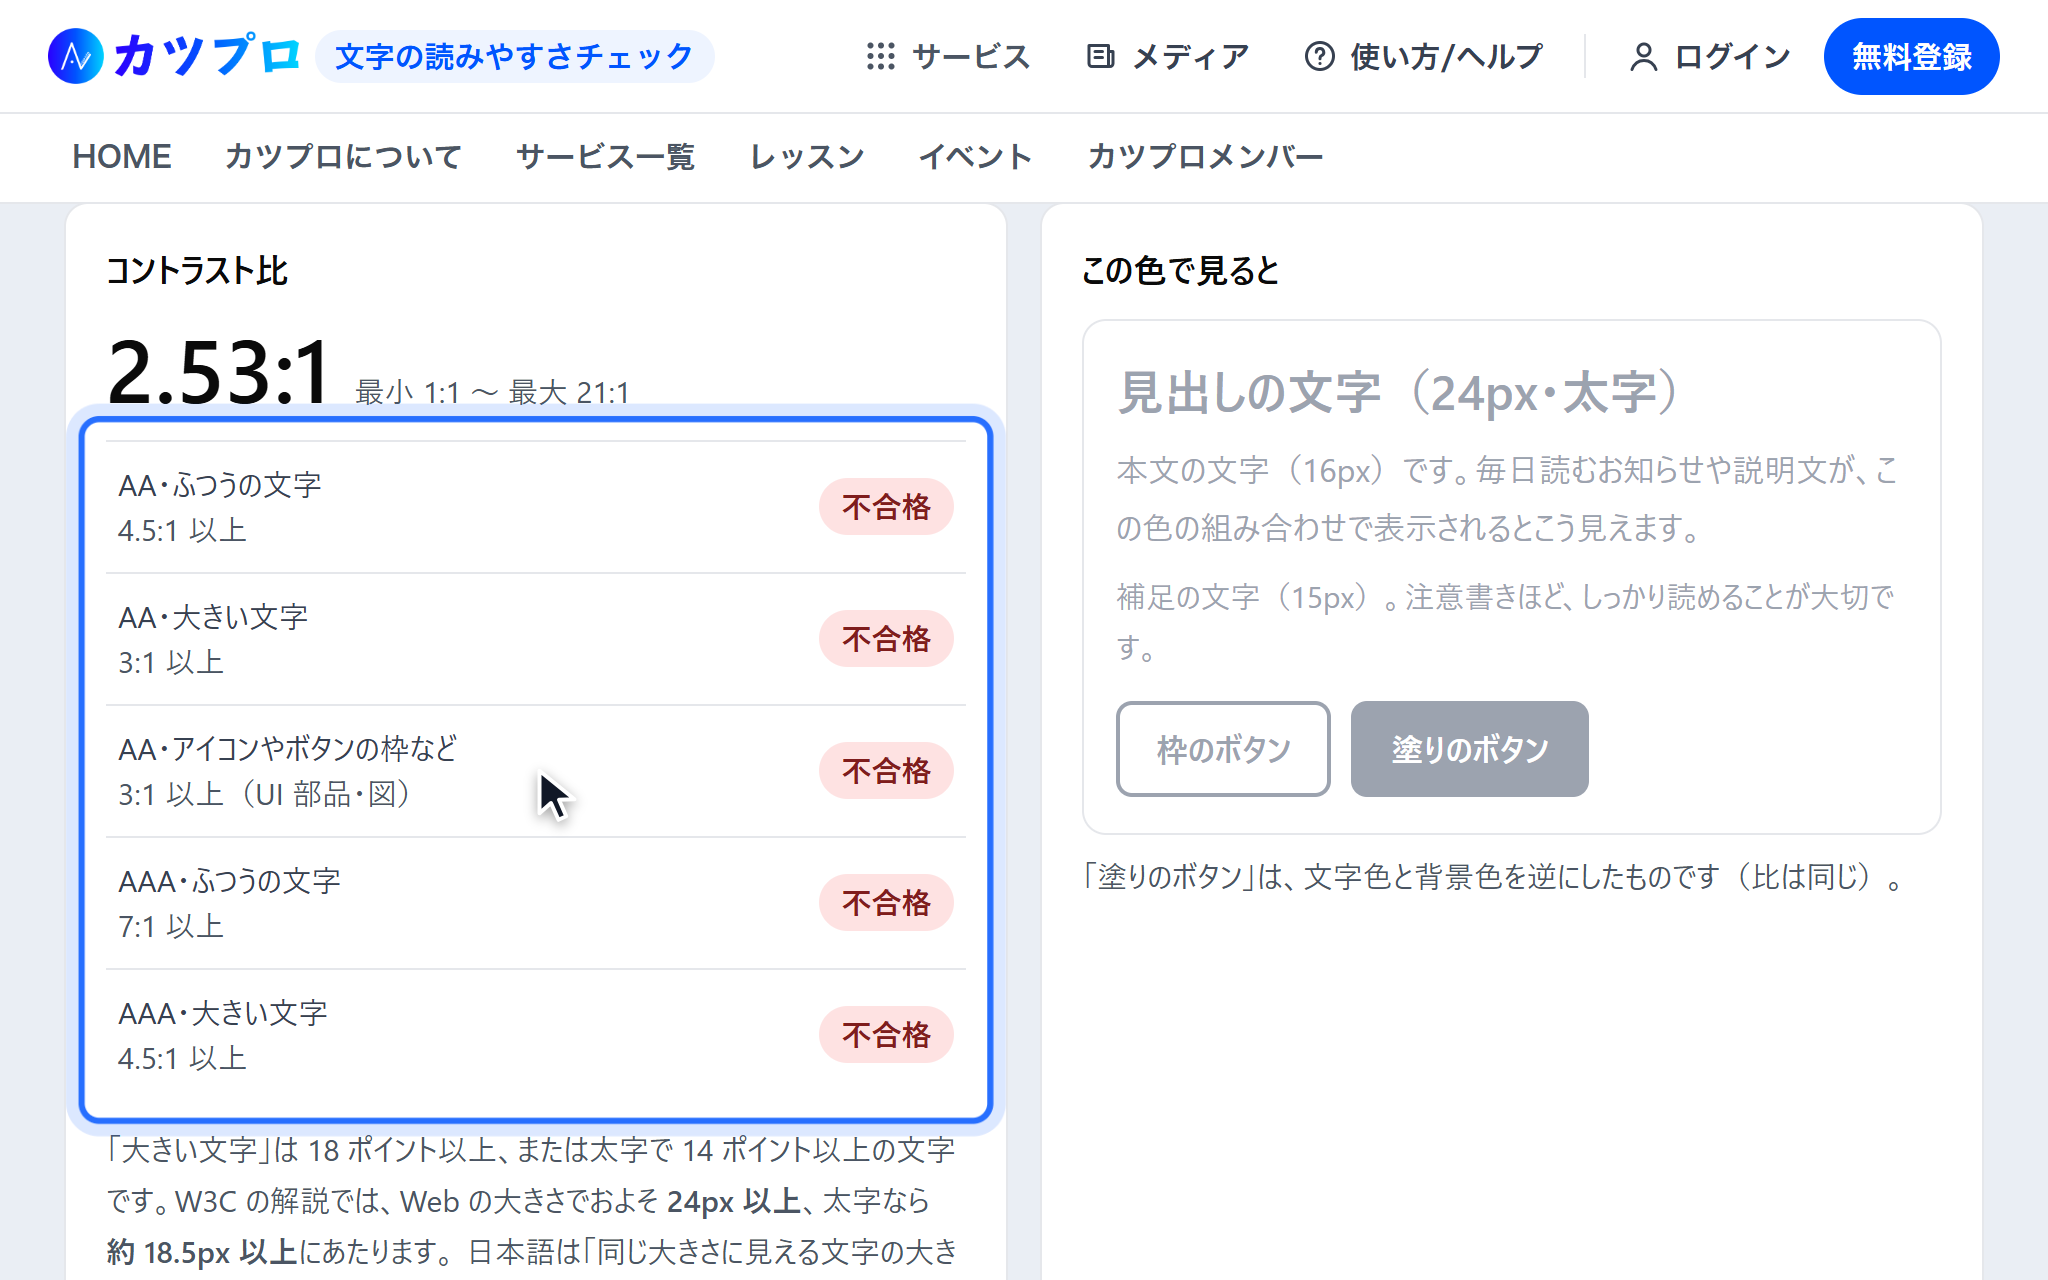Click the 最小 1:1 〜 最大 21:1 range text

pos(493,392)
